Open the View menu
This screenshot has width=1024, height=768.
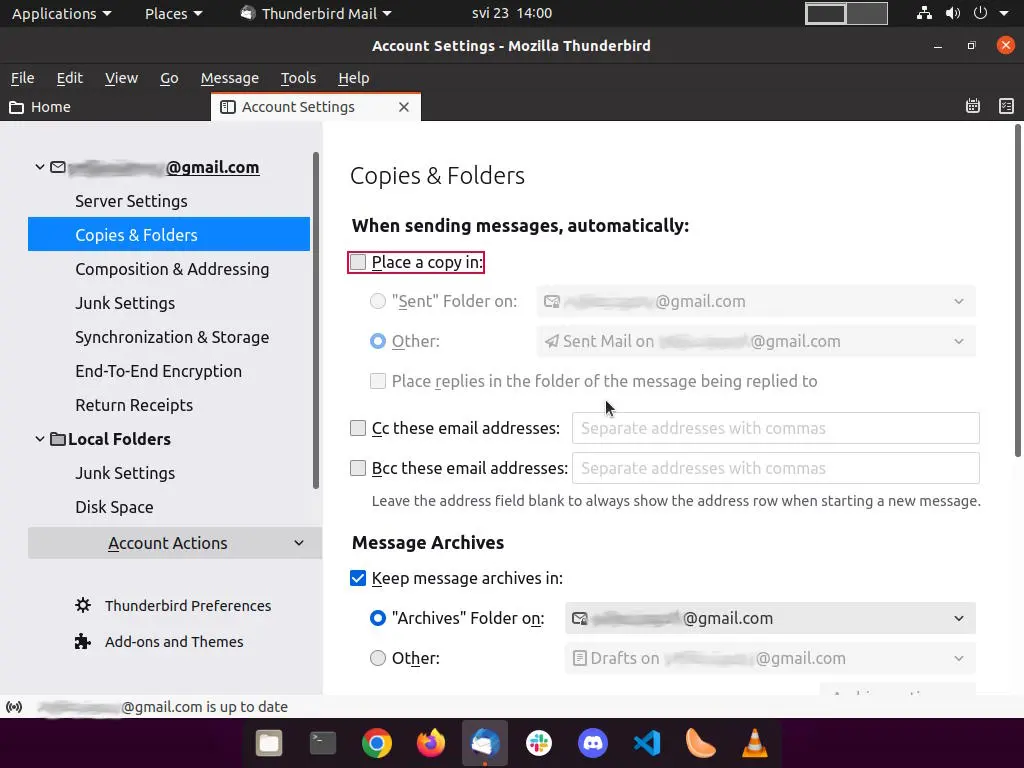point(121,78)
